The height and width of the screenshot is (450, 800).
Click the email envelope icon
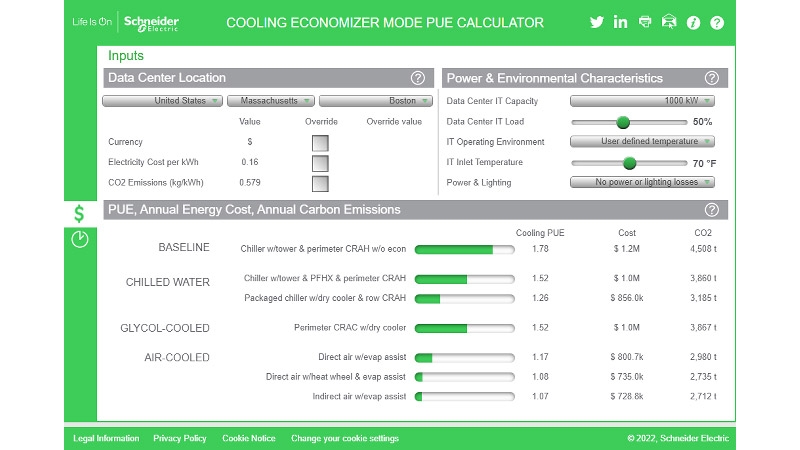click(669, 22)
